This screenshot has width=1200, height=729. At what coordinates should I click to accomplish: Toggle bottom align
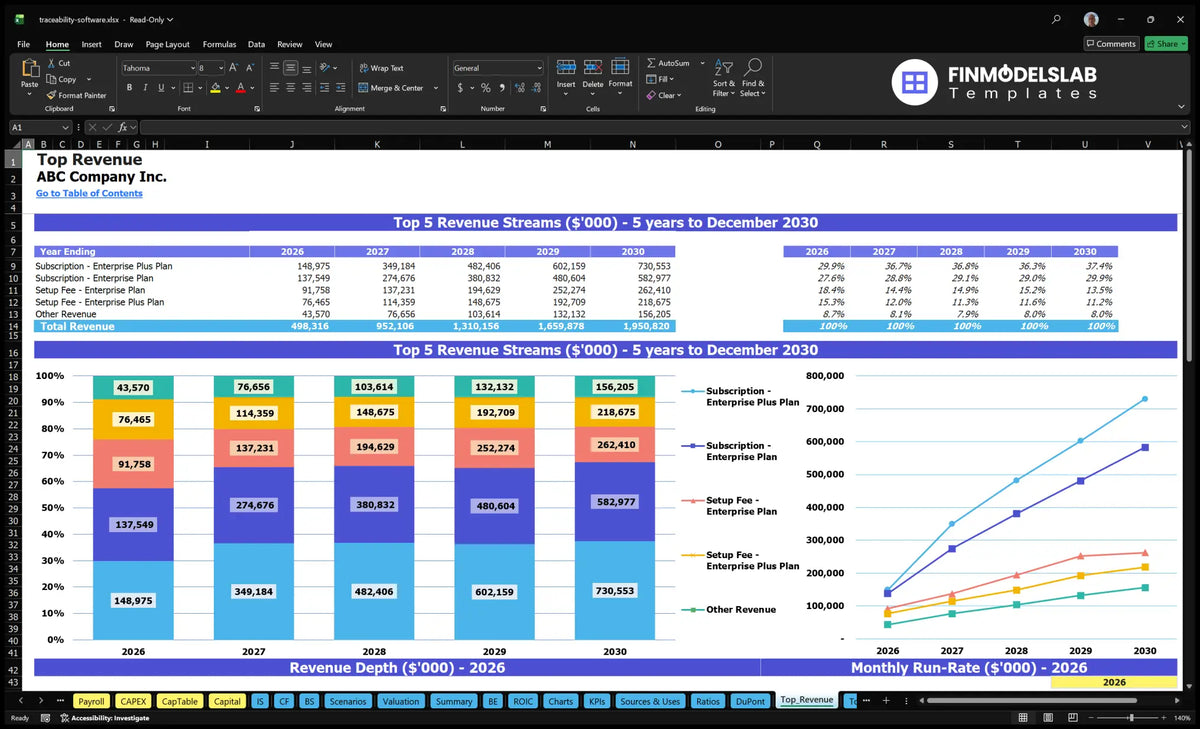[x=306, y=68]
